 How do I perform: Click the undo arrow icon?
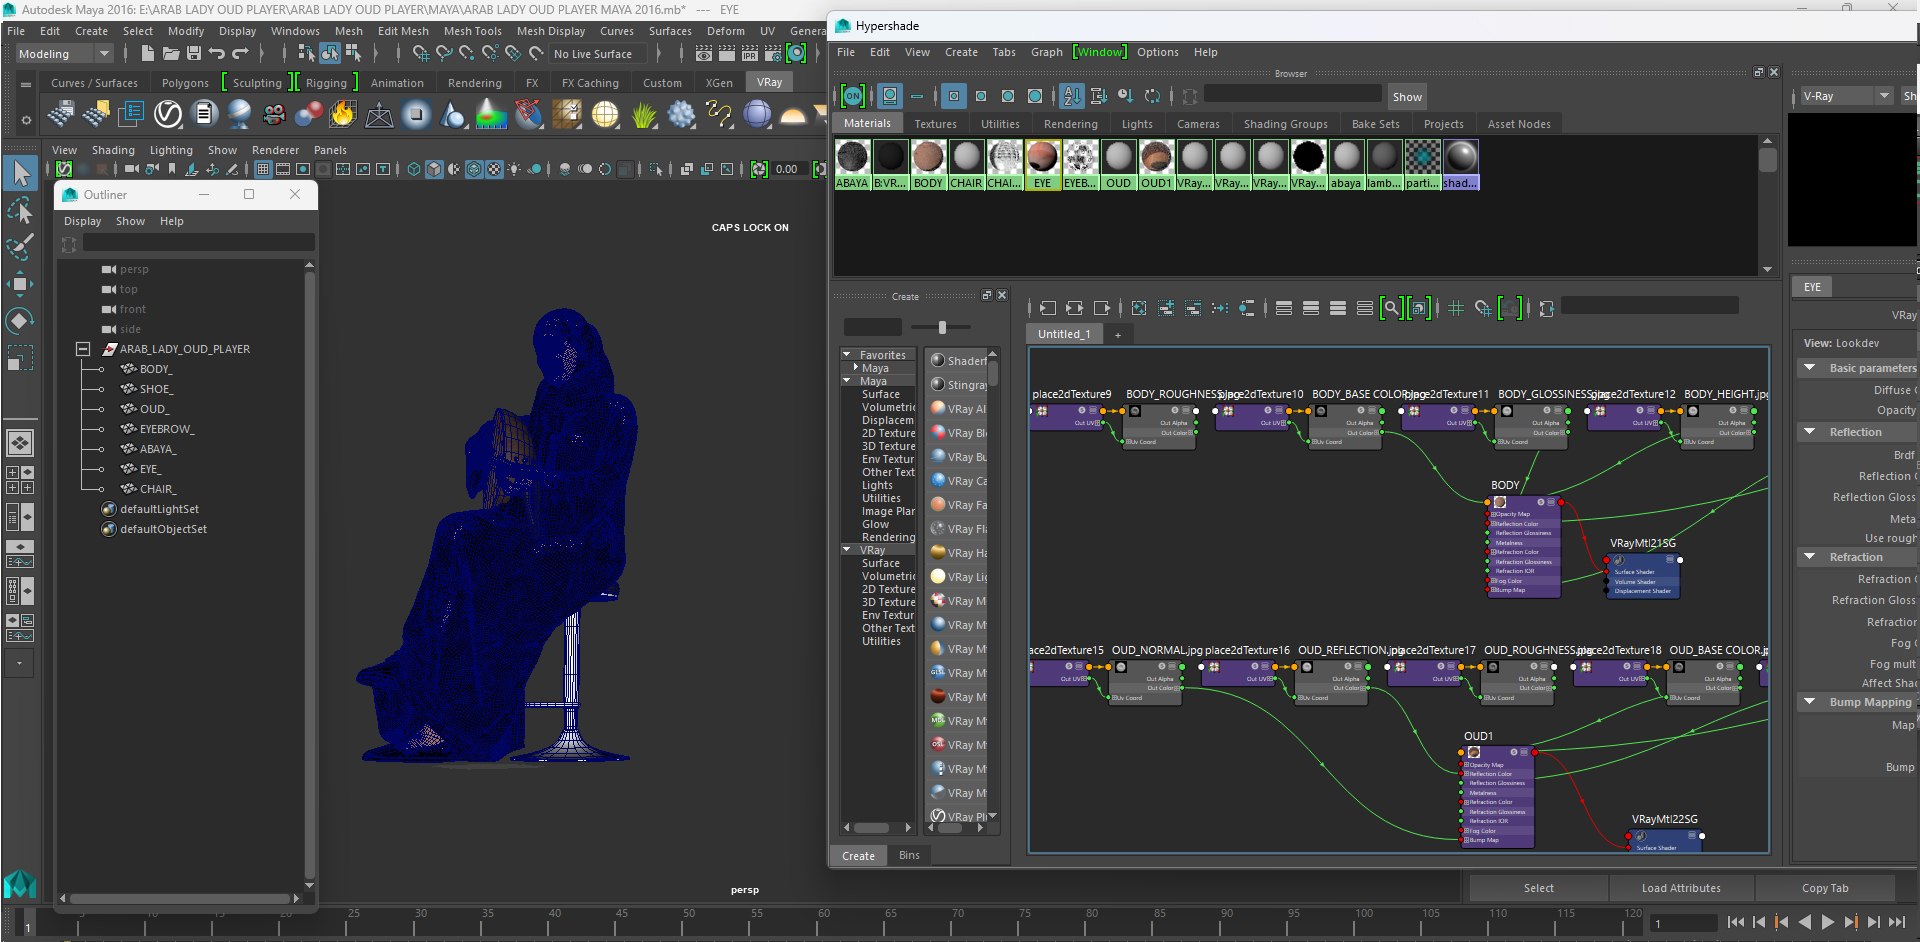click(x=217, y=54)
